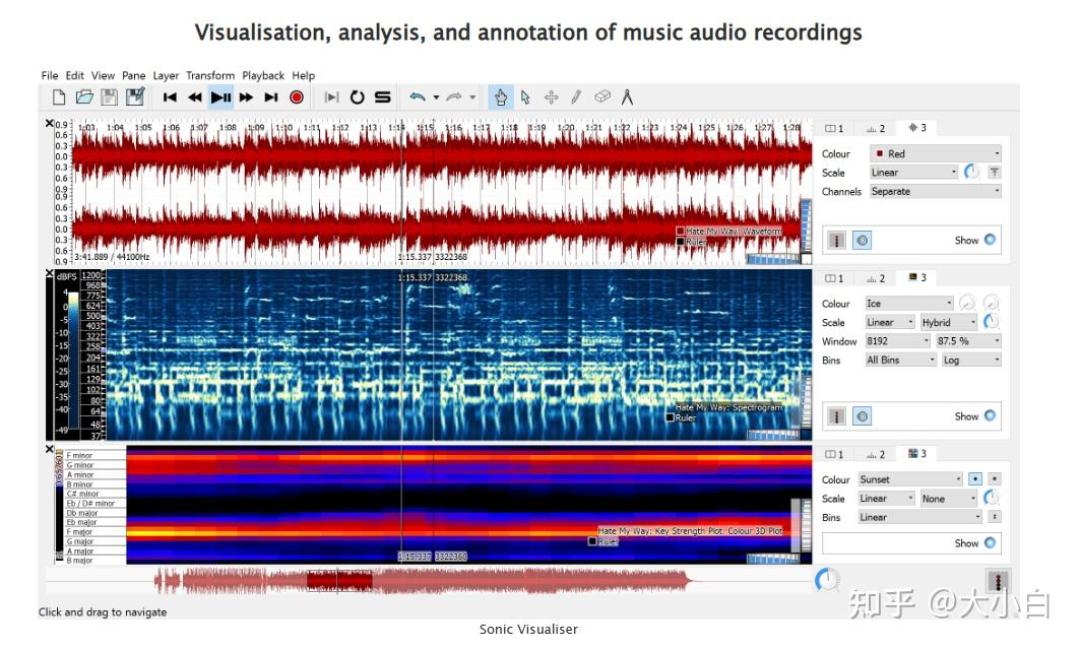Rewind to the start of the recording

169,97
